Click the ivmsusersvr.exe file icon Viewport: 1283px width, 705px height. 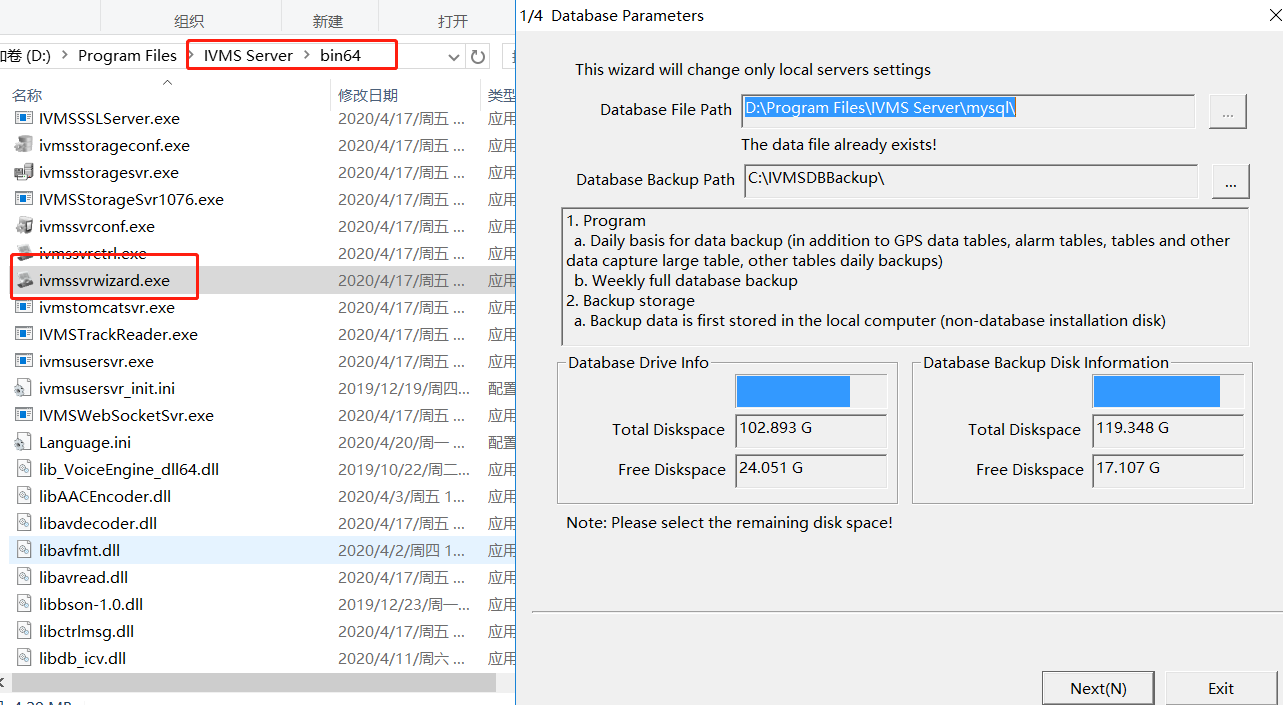pos(24,361)
